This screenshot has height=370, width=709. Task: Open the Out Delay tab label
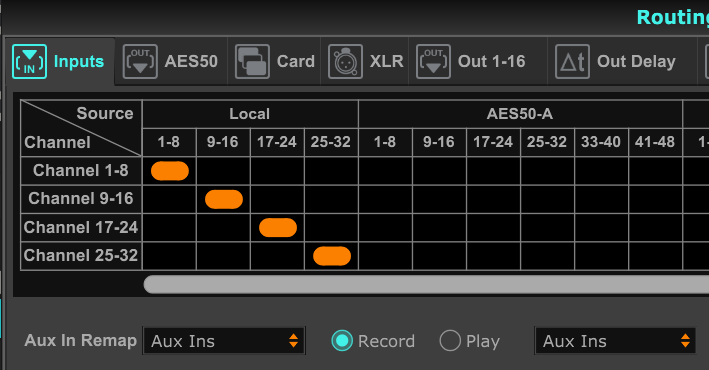point(636,62)
